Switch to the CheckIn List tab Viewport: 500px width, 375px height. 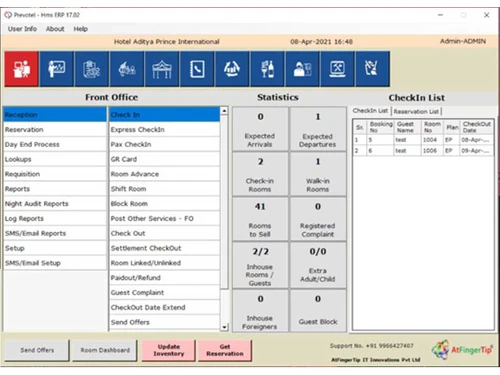coord(370,111)
